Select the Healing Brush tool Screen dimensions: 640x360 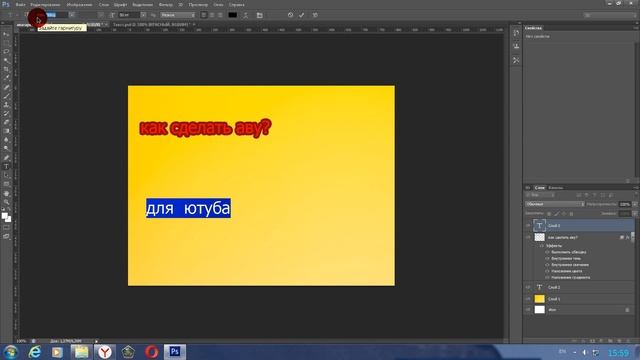coord(6,87)
